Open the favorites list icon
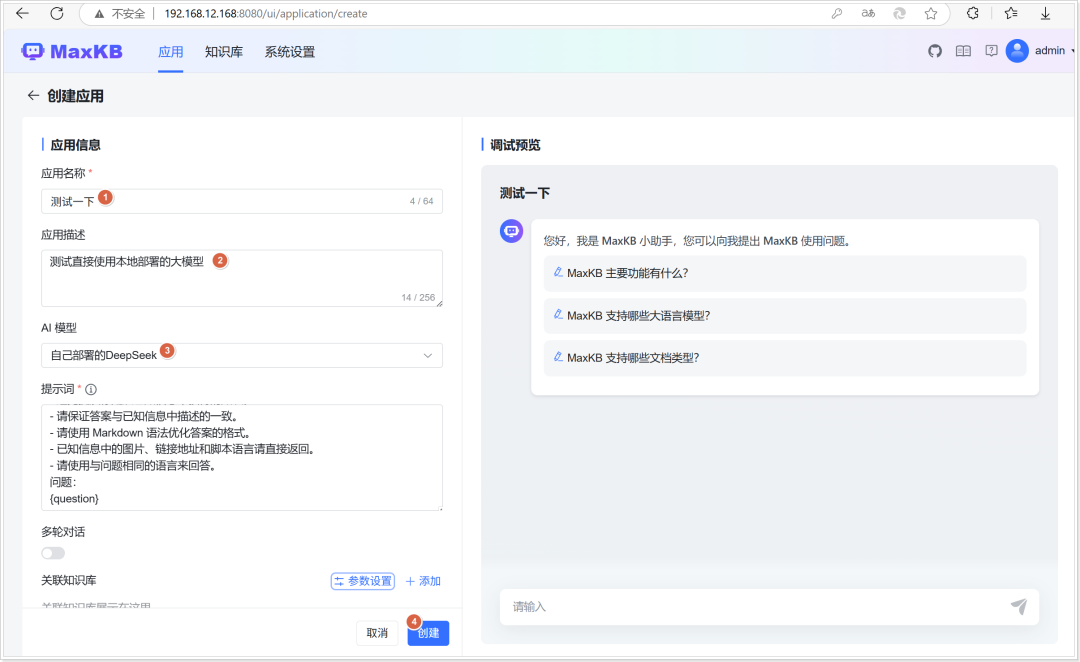 pyautogui.click(x=1010, y=13)
